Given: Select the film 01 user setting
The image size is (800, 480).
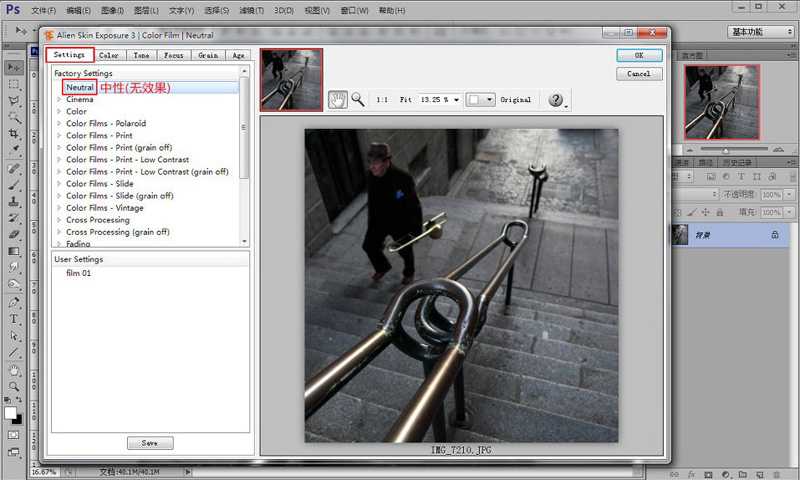Looking at the screenshot, I should (x=79, y=273).
